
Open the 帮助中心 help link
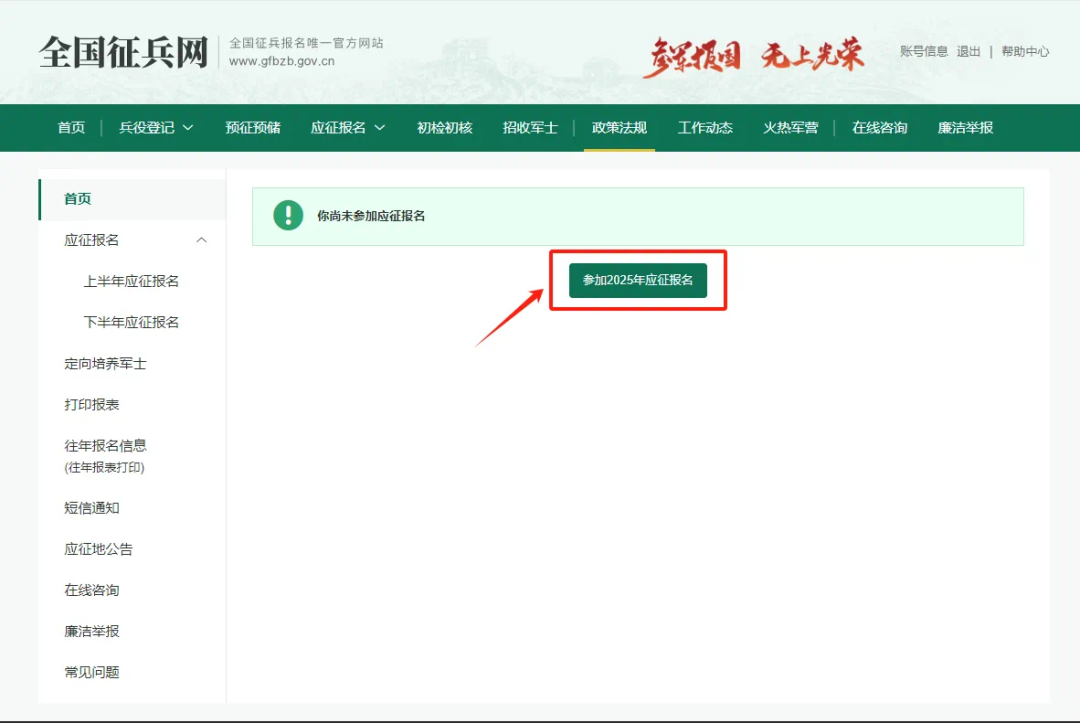1022,50
